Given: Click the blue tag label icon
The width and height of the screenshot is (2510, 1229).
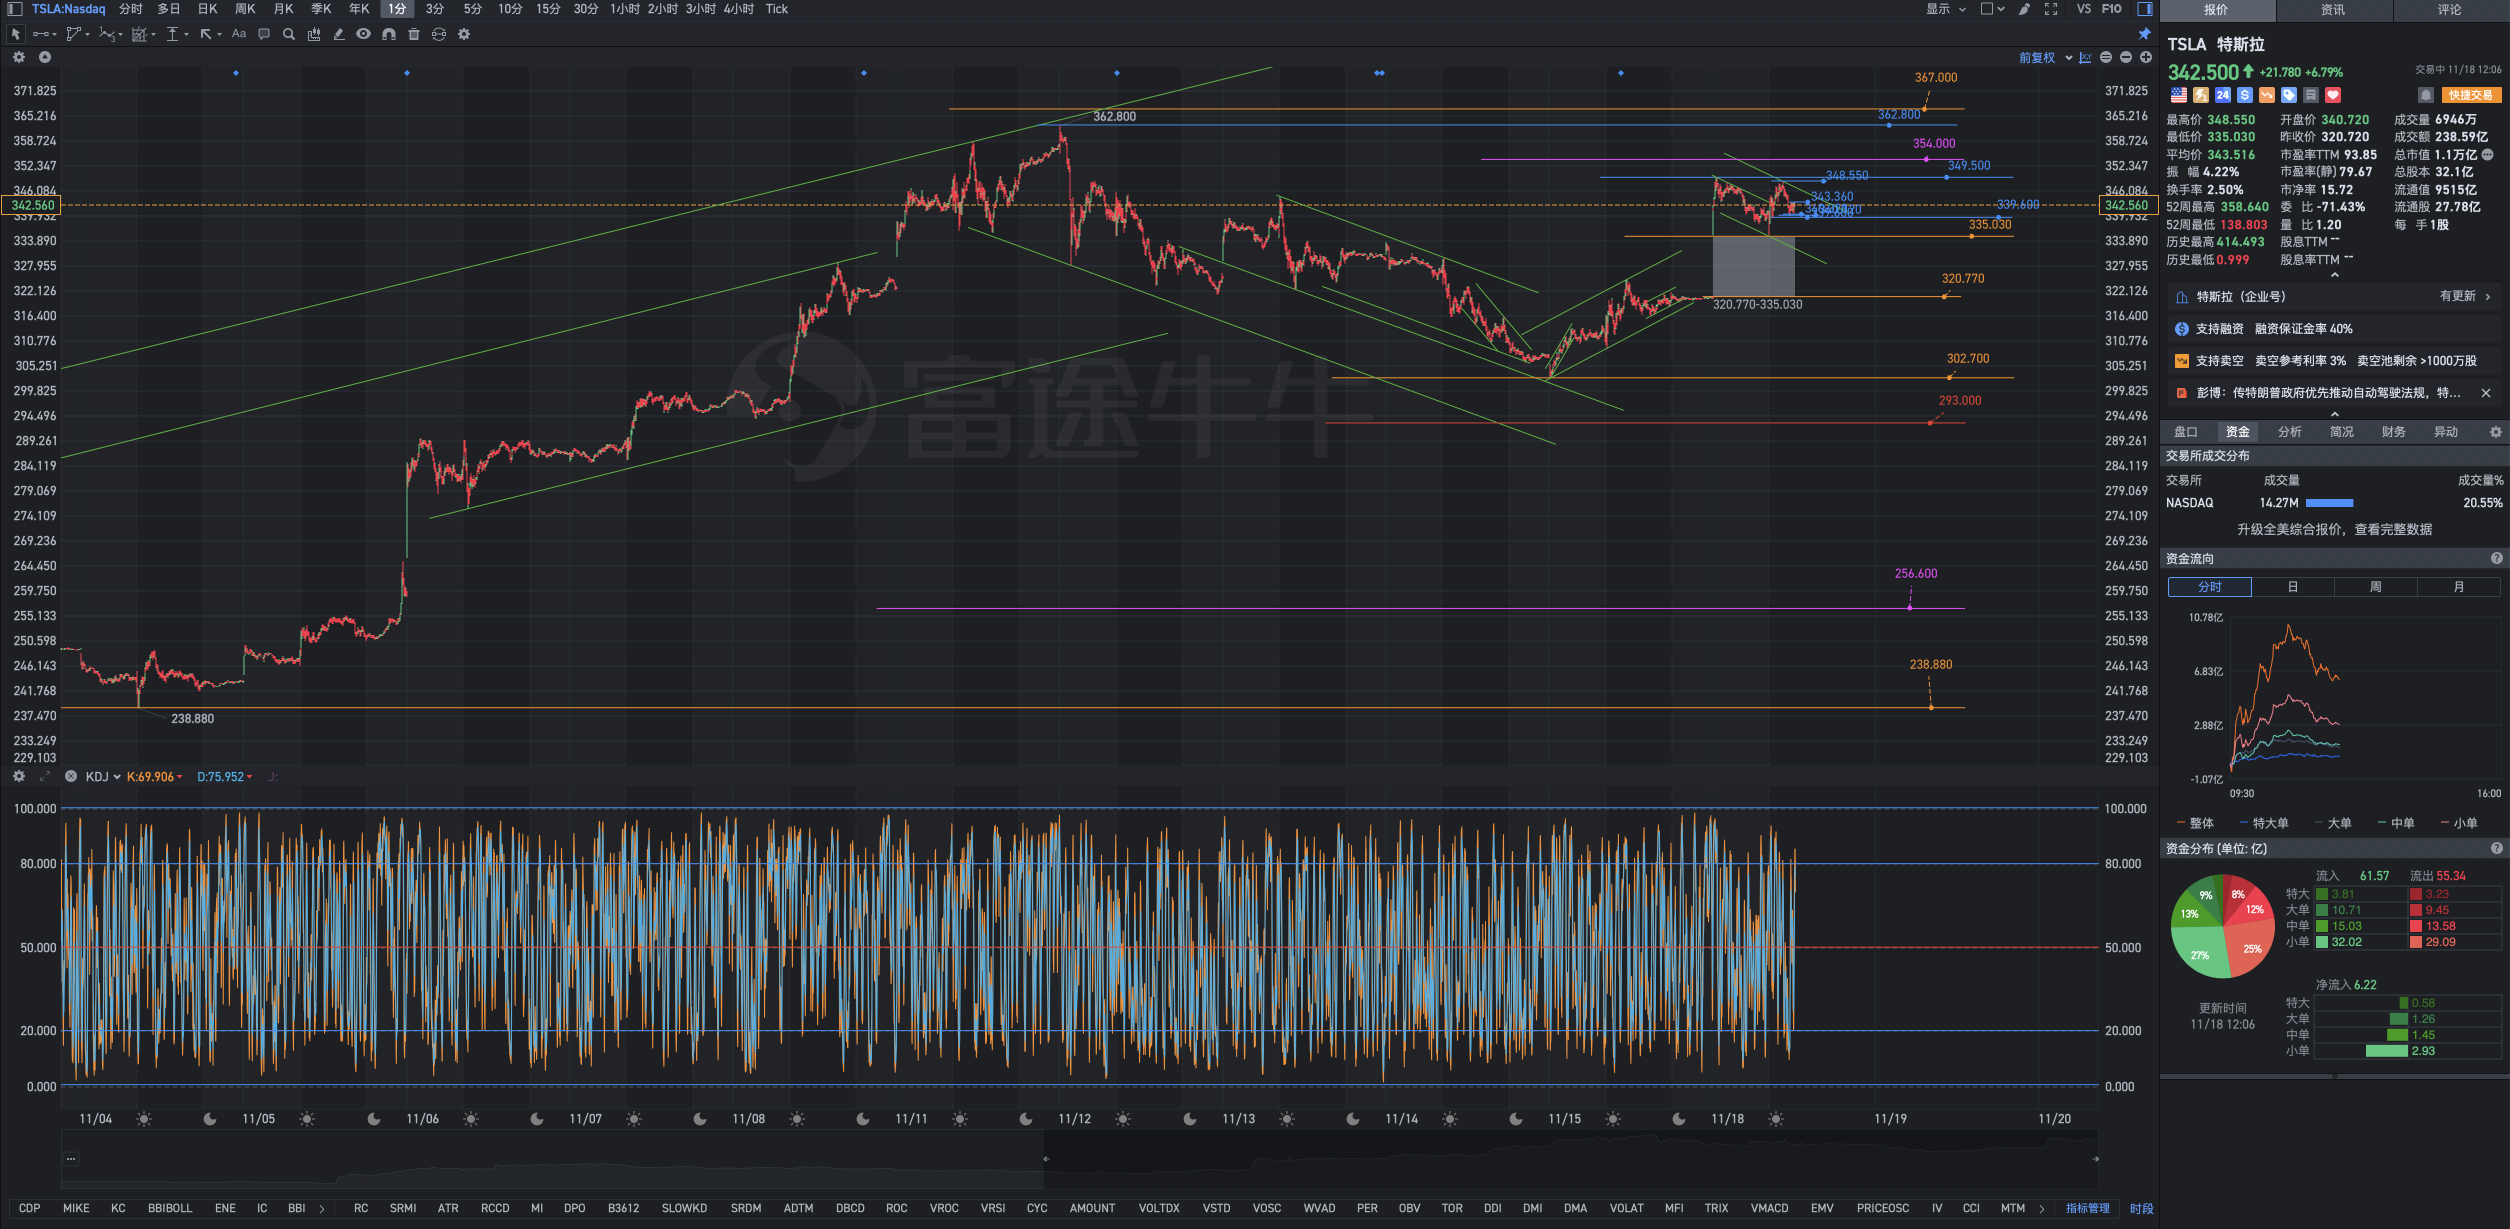Looking at the screenshot, I should 2289,95.
